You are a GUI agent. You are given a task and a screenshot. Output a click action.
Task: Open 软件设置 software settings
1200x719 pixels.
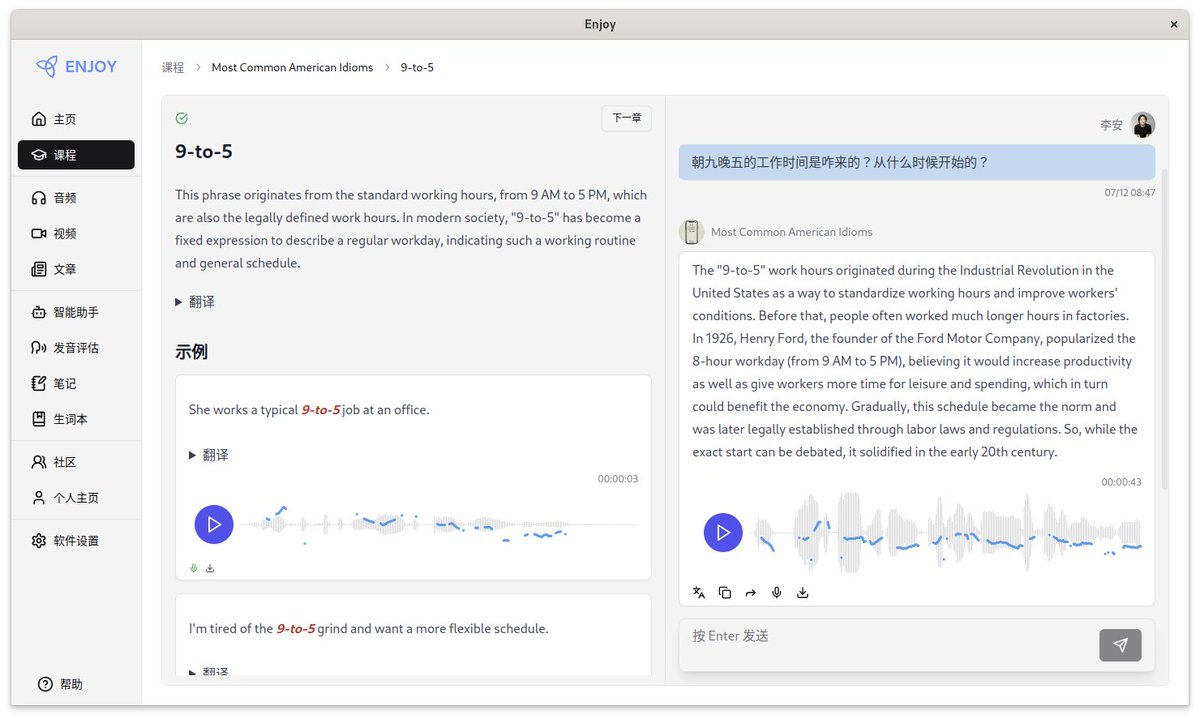click(76, 541)
